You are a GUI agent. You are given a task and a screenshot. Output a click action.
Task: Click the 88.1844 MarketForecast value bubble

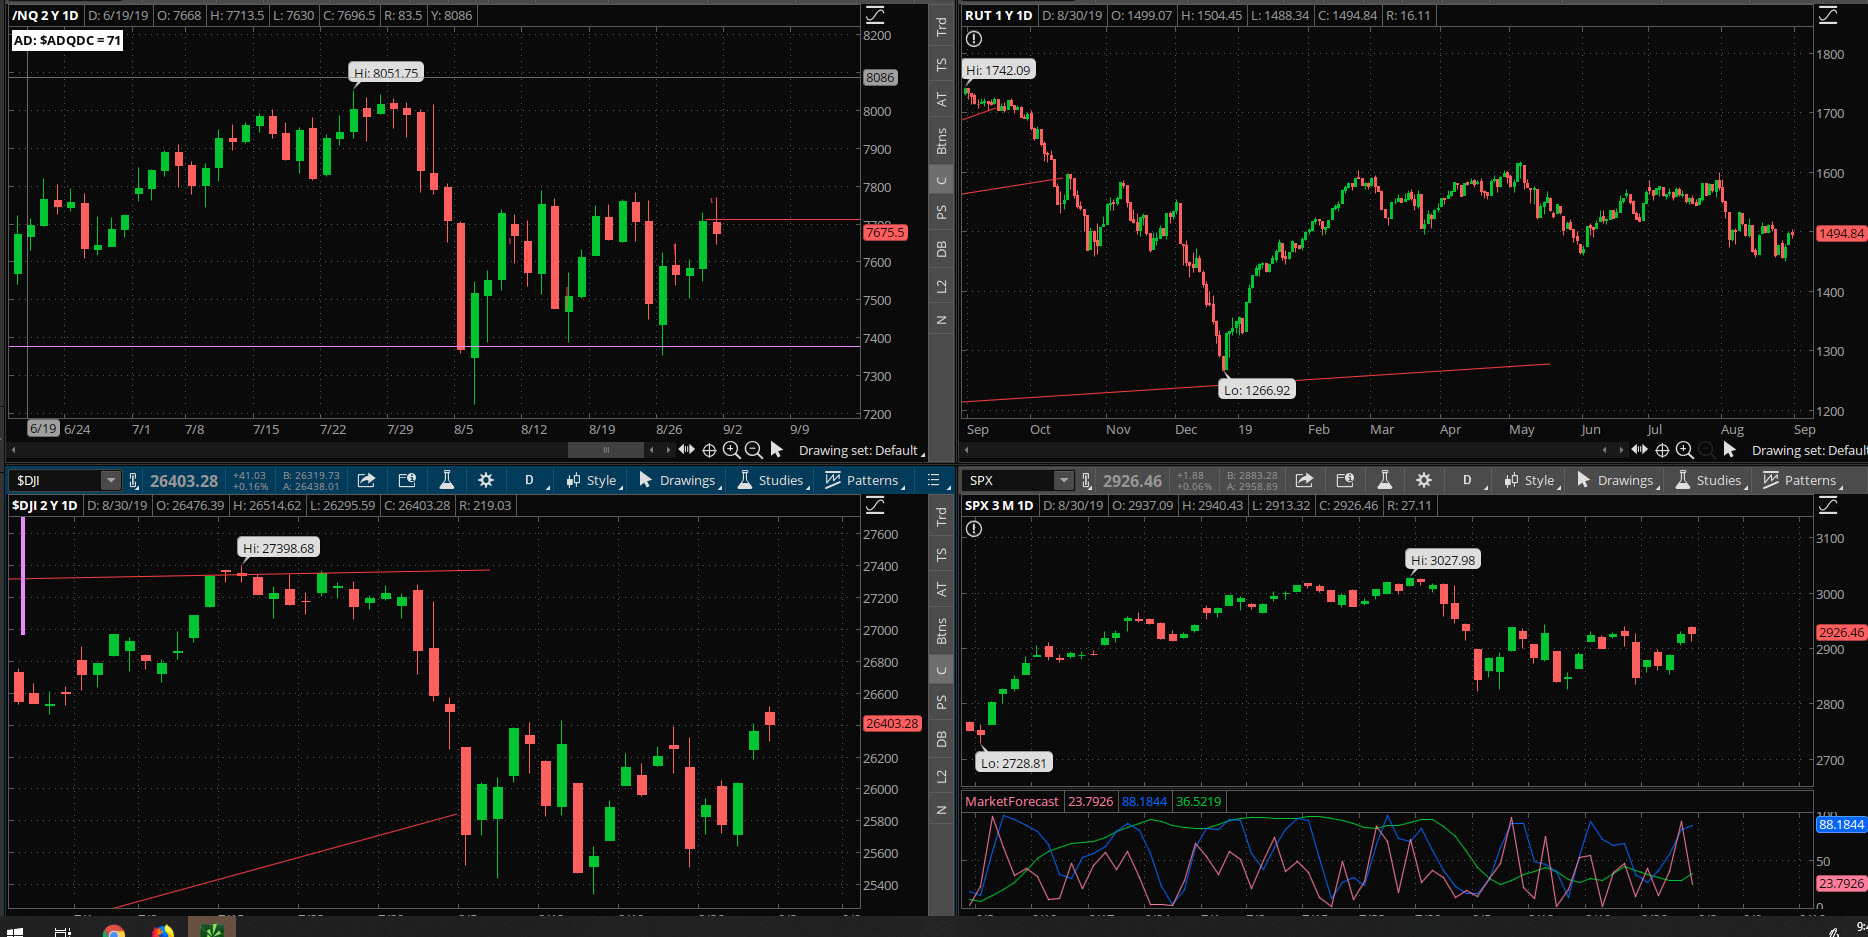(1841, 824)
